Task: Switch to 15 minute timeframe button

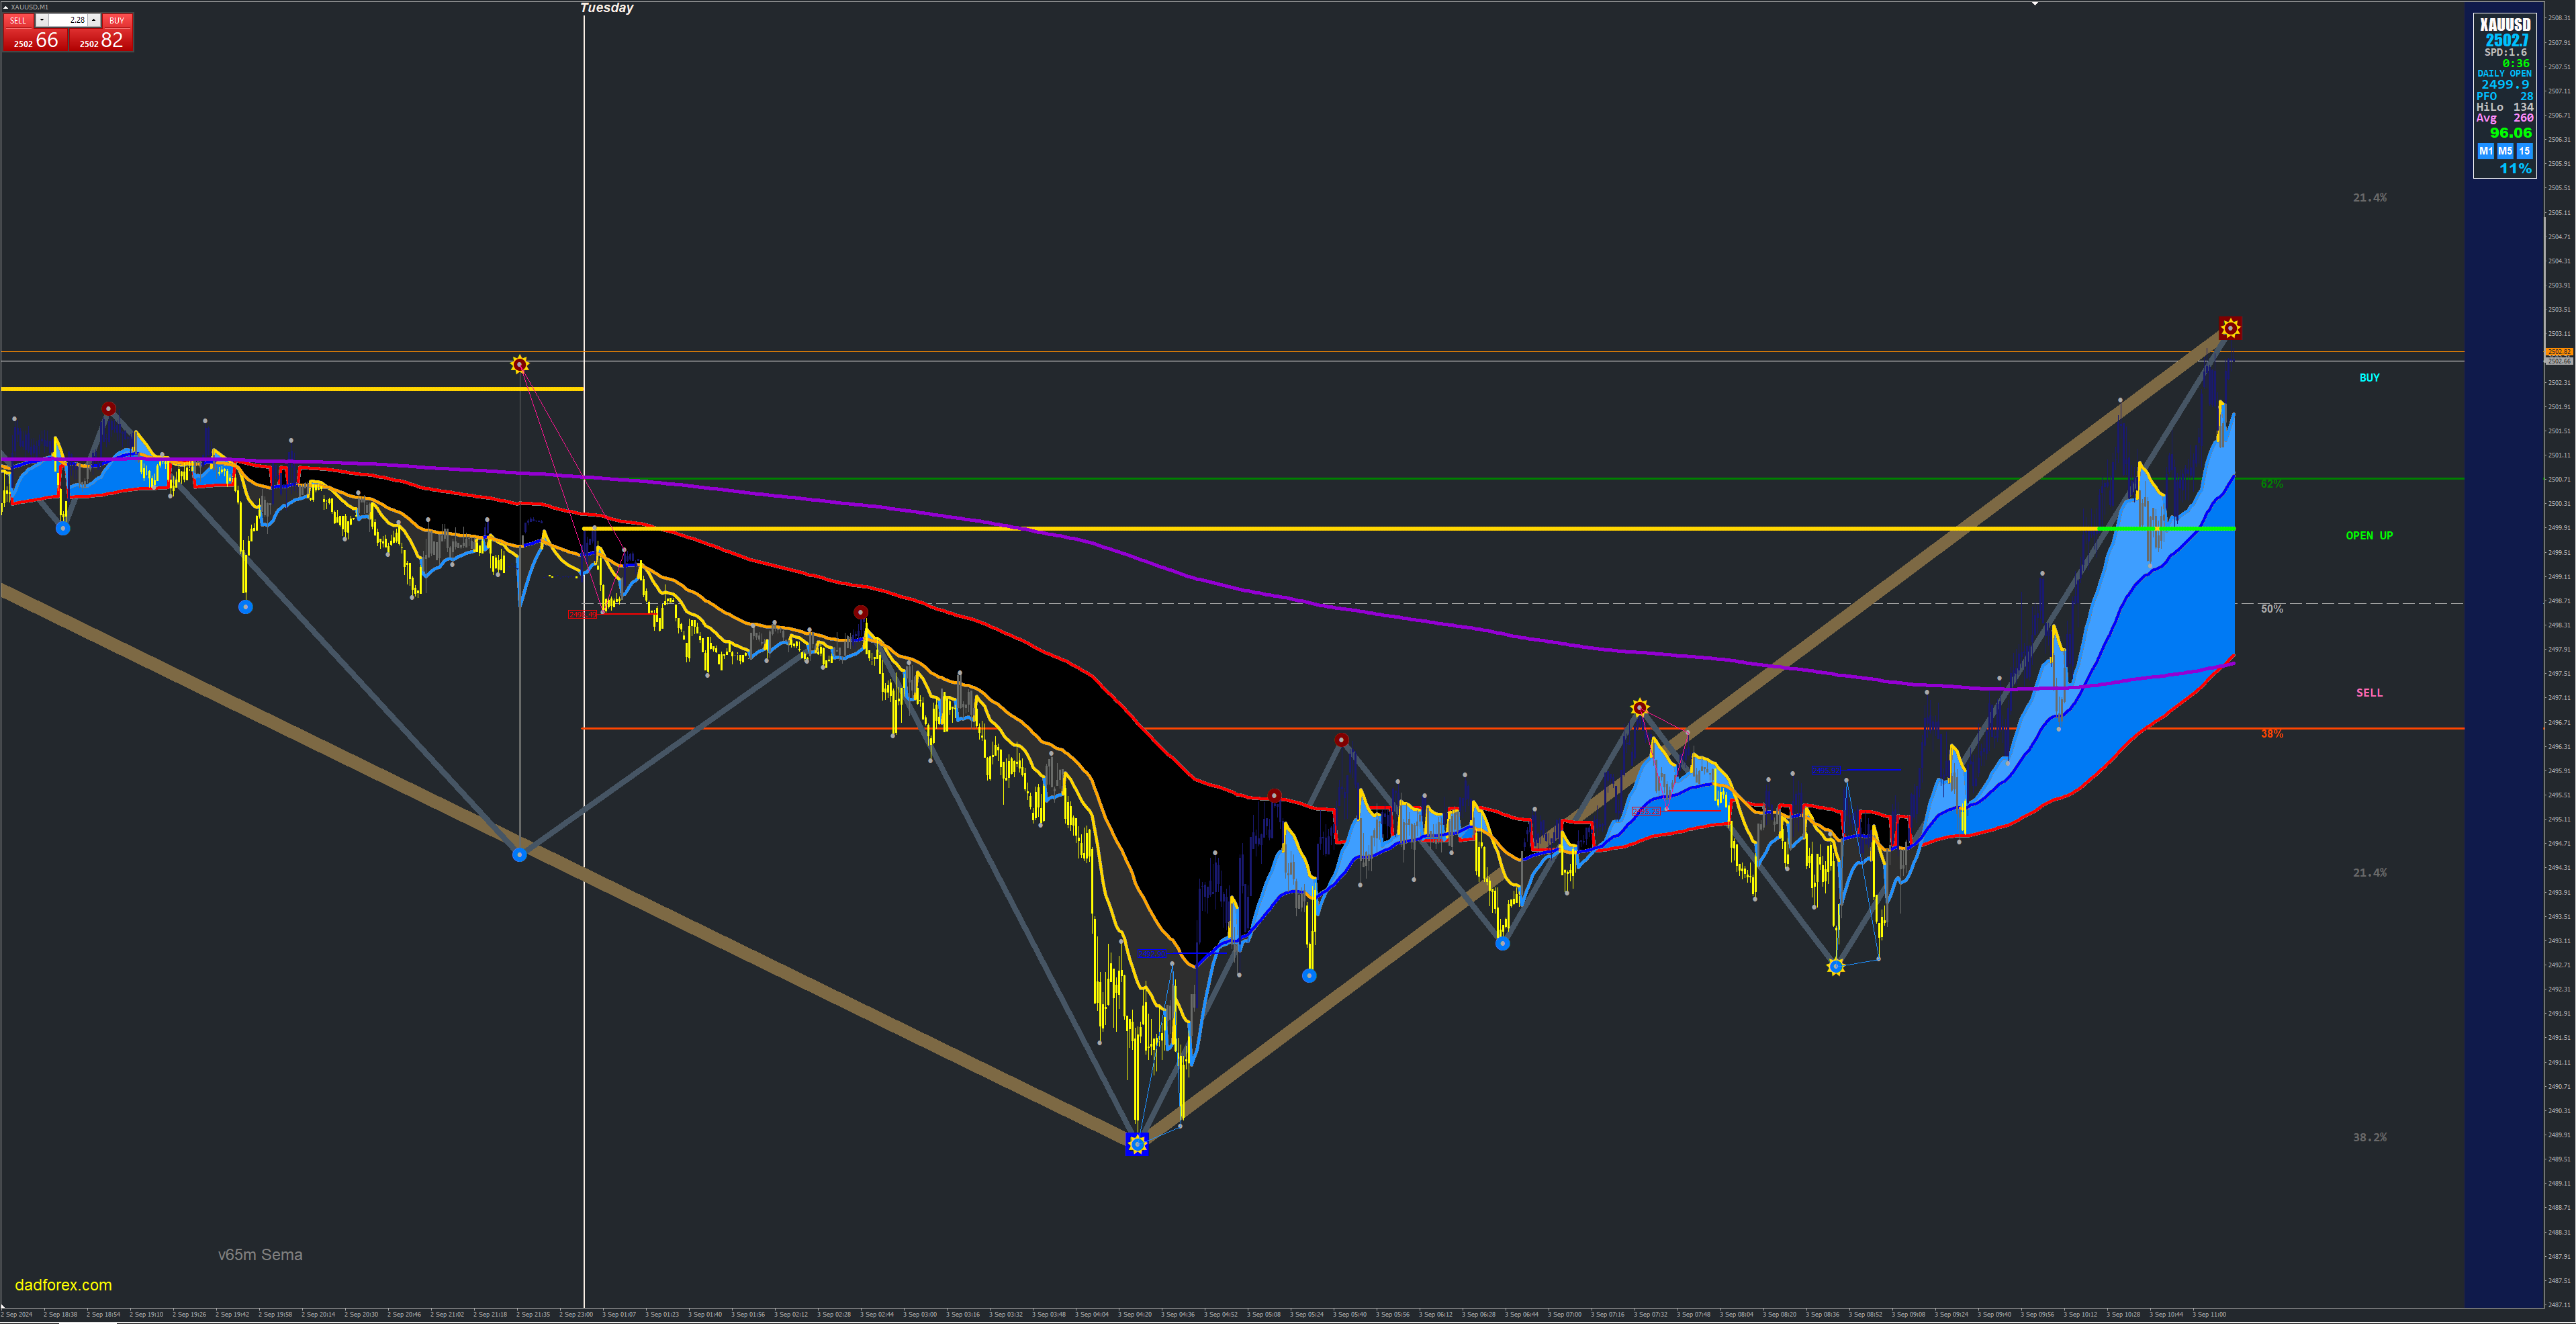Action: (2524, 151)
